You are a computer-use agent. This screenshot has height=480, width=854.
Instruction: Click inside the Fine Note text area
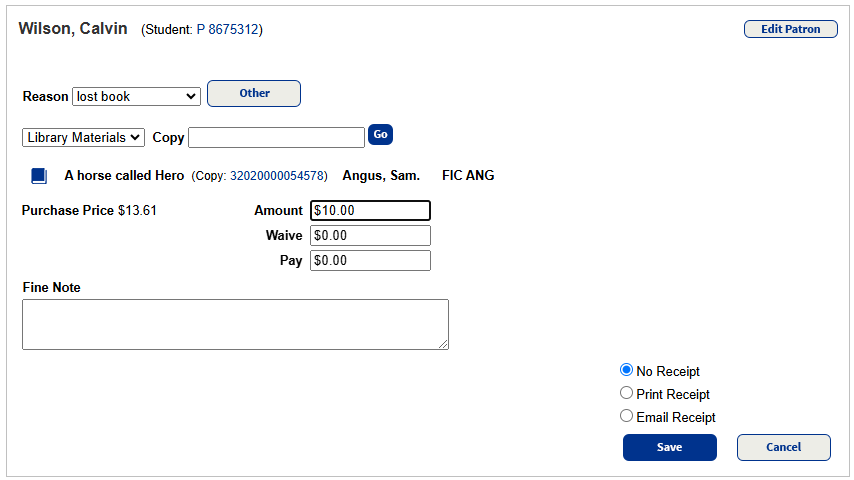click(x=235, y=324)
